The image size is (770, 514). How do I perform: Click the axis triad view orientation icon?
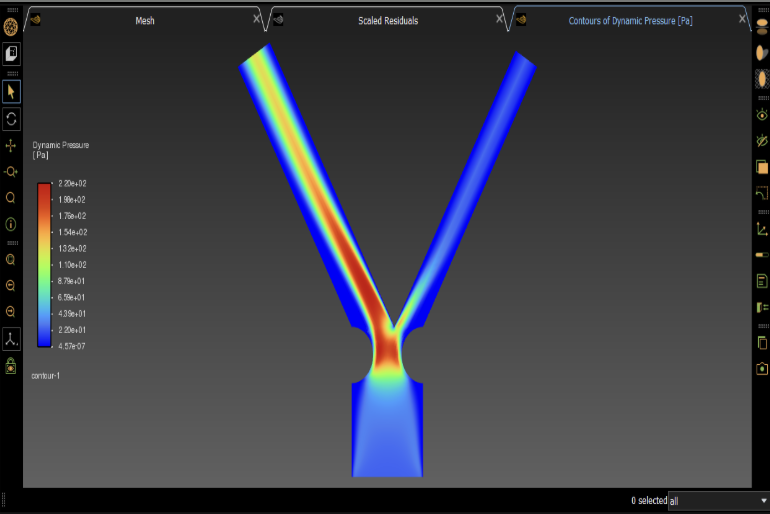point(11,339)
